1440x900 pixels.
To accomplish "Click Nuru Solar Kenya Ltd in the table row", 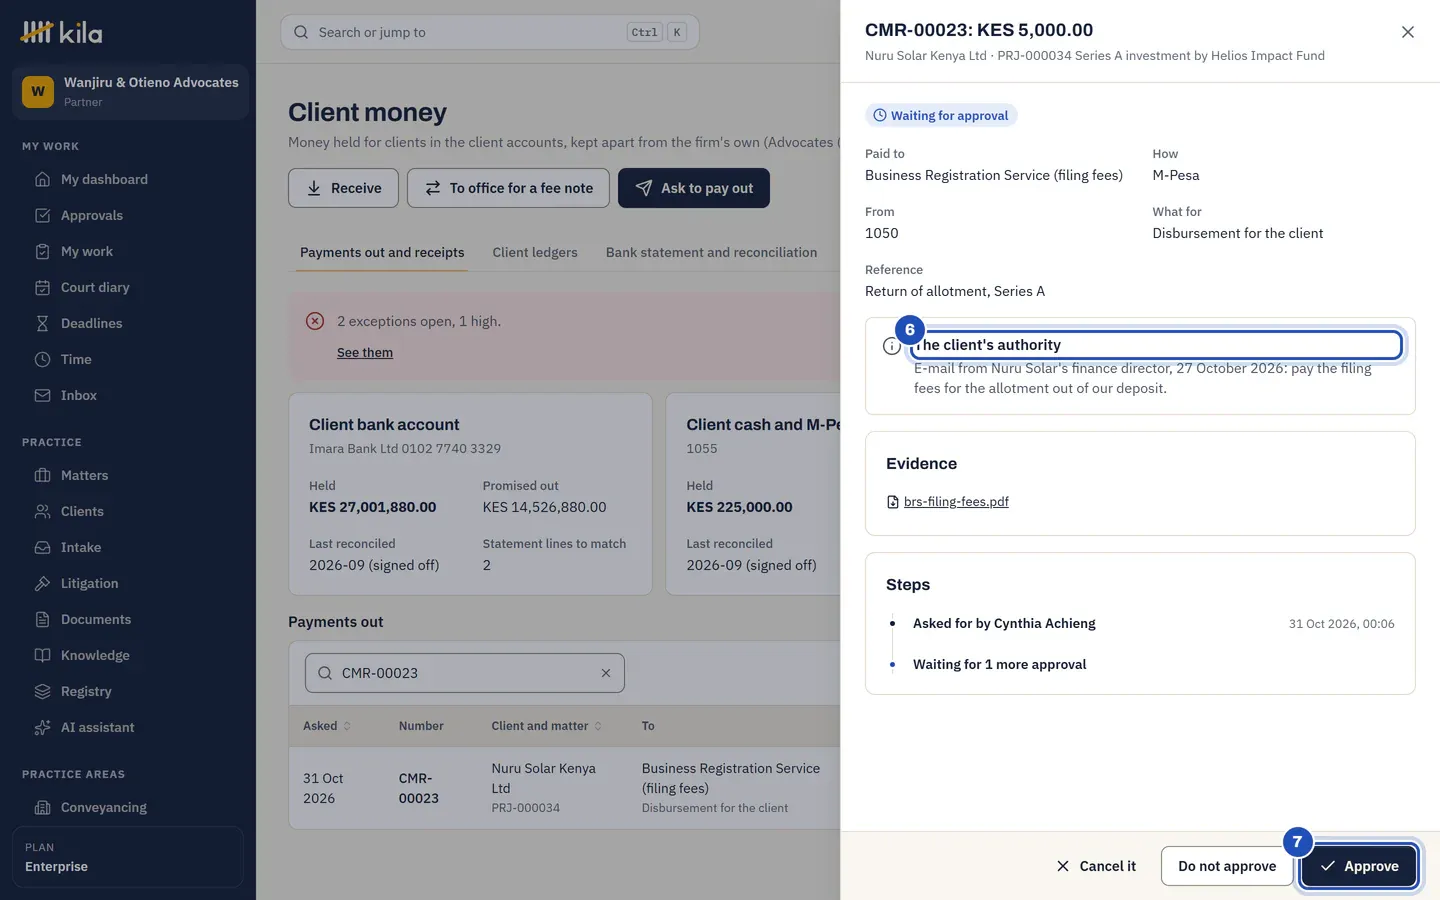I will 543,778.
